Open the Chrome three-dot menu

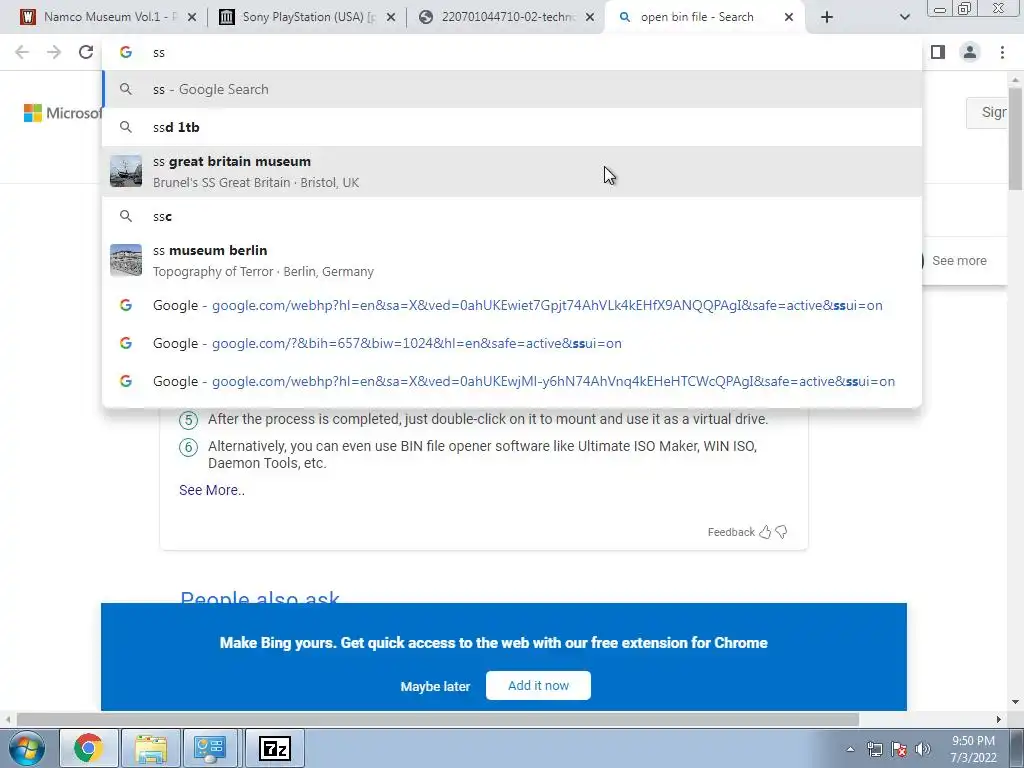pos(1002,52)
